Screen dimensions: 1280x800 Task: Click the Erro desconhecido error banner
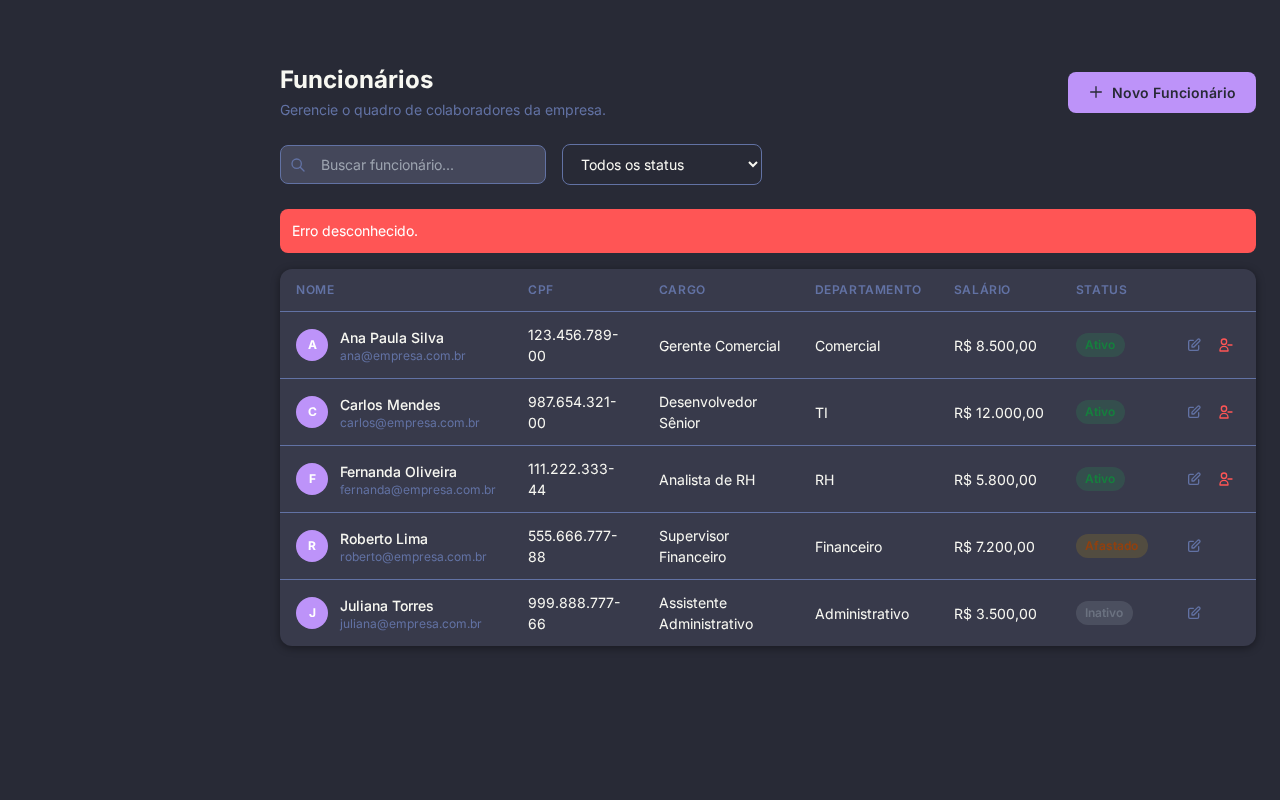767,230
